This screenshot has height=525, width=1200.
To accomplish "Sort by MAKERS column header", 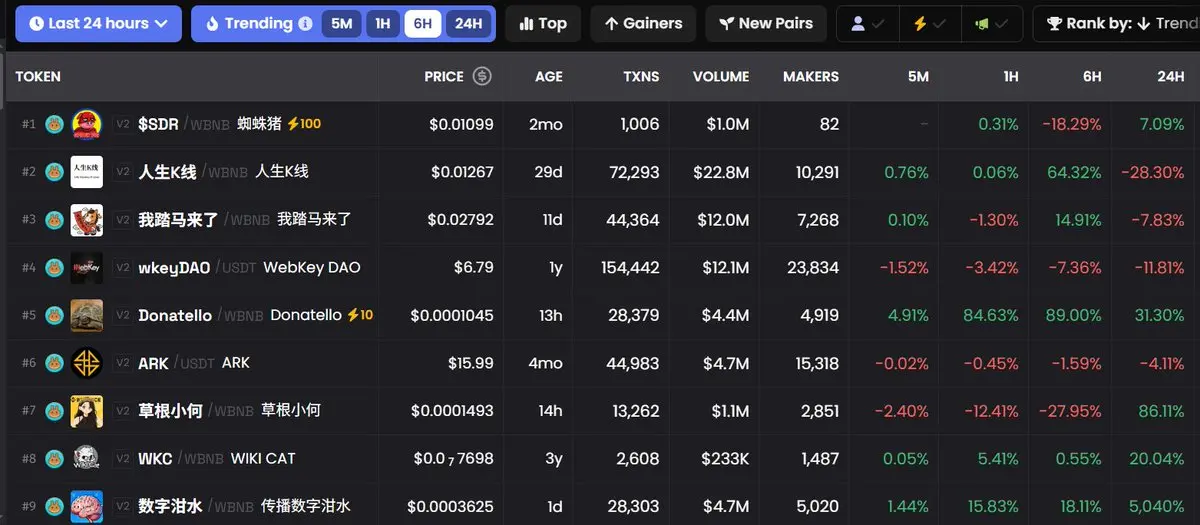I will (x=811, y=76).
